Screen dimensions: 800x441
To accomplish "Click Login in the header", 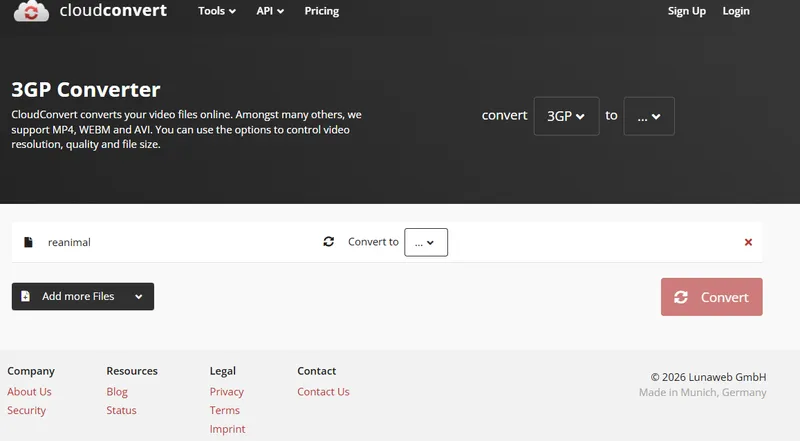I will click(x=736, y=11).
